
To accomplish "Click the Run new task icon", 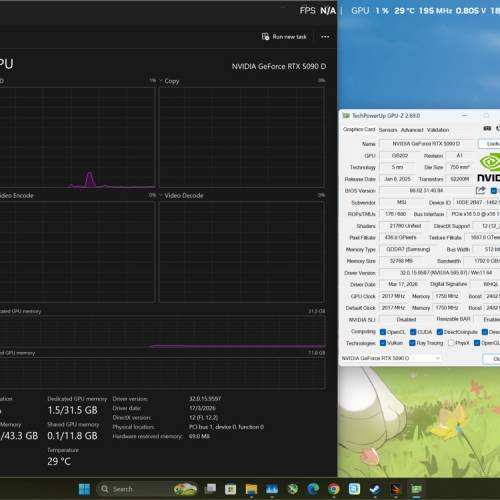I will pyautogui.click(x=265, y=37).
